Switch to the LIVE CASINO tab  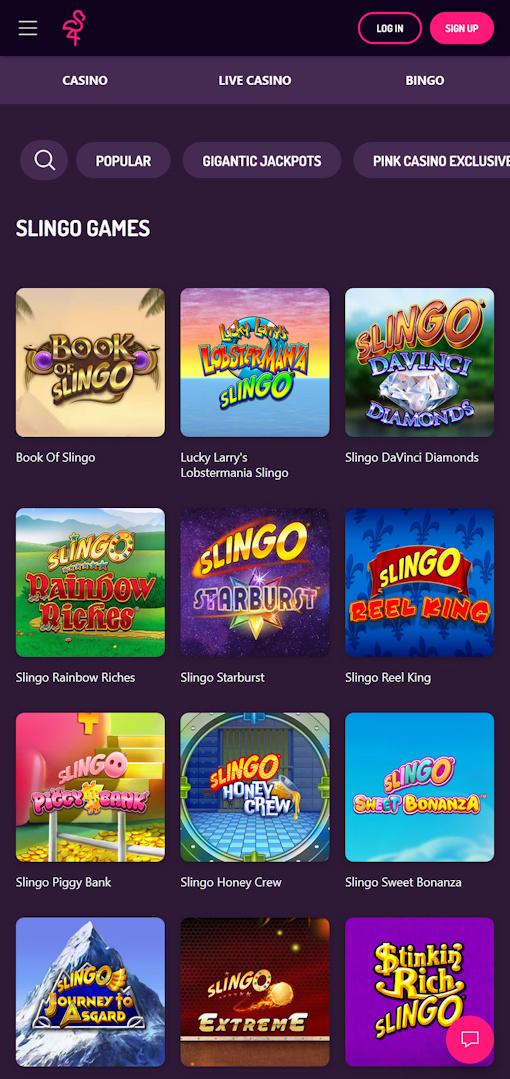(255, 81)
